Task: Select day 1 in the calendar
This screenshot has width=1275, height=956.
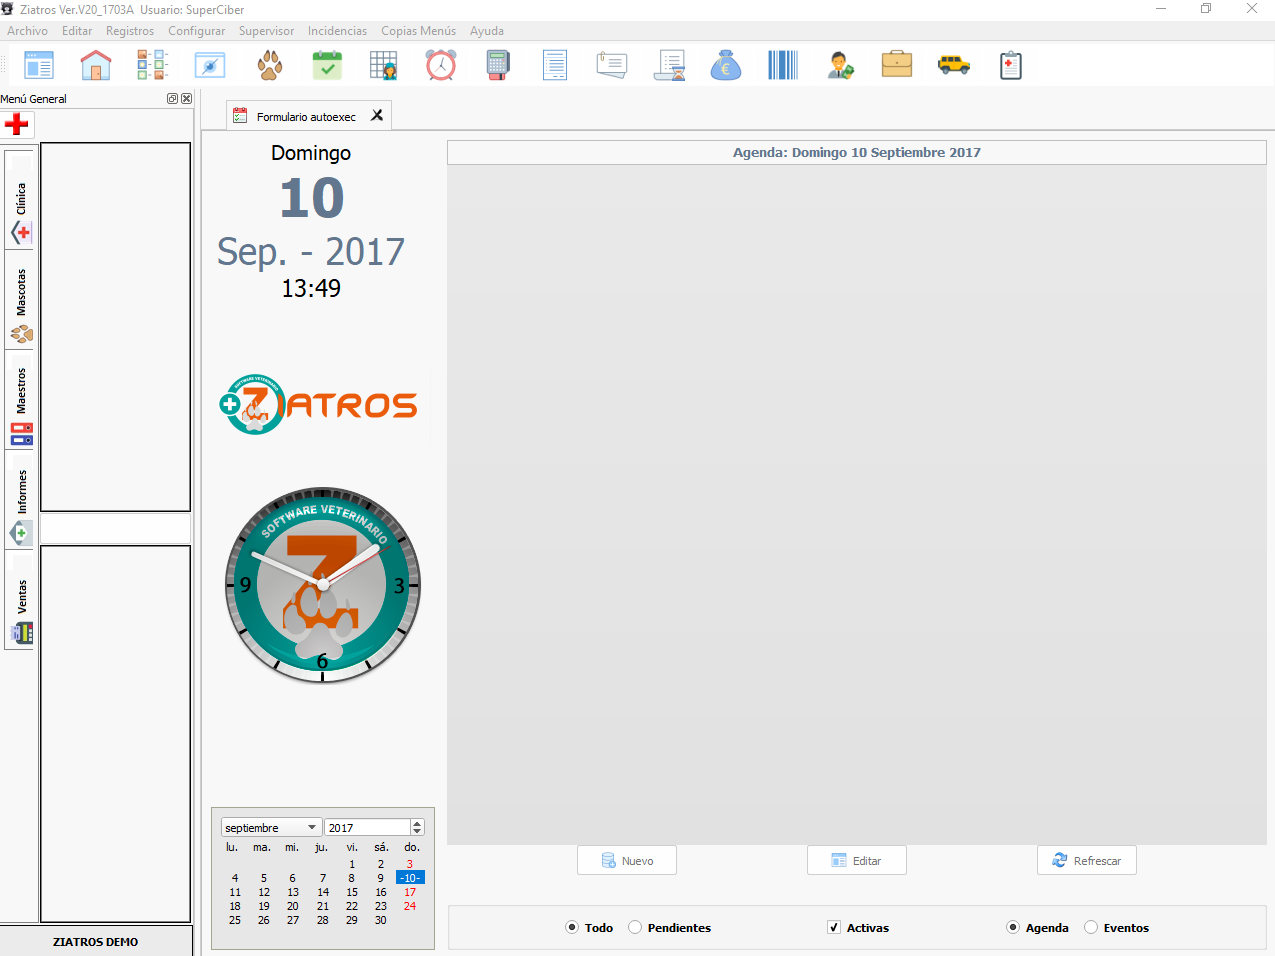Action: (x=352, y=864)
